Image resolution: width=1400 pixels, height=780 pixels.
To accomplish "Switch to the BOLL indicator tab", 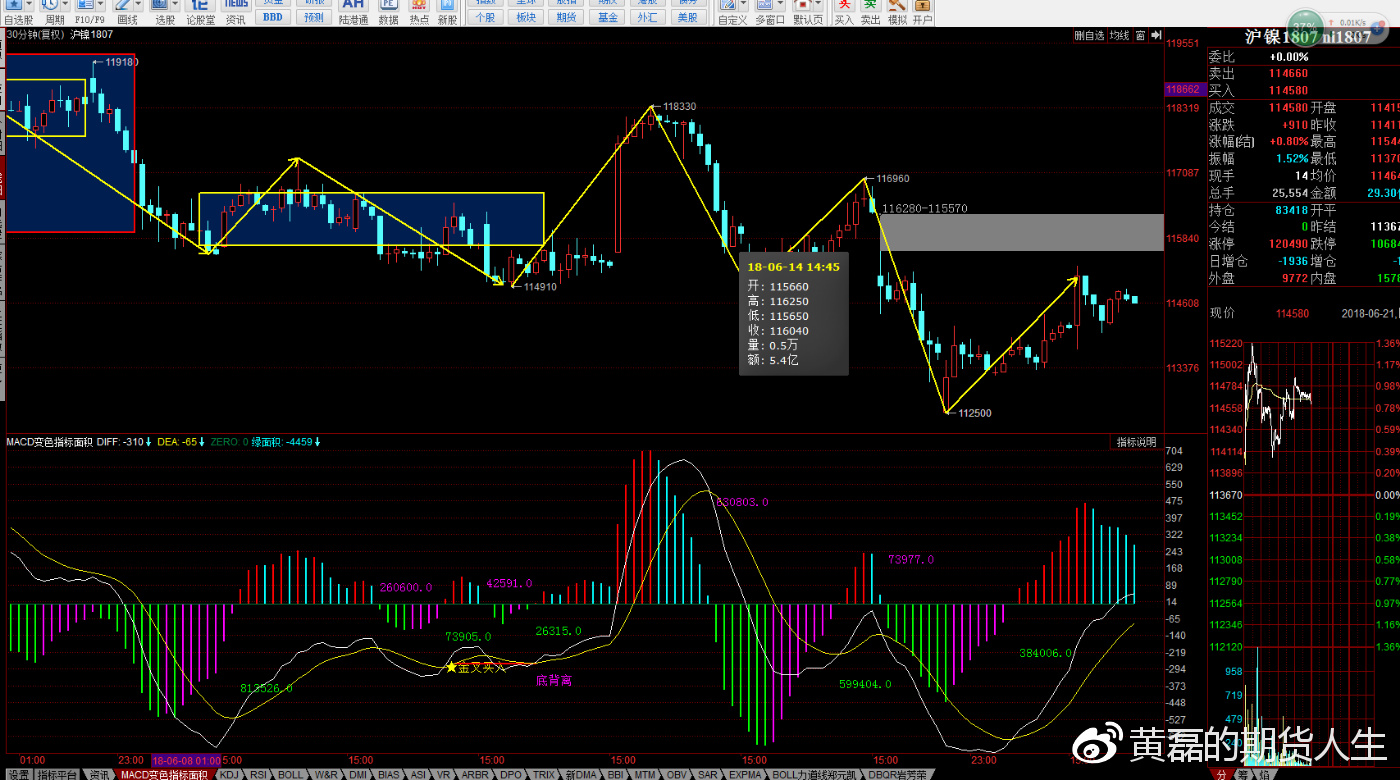I will pyautogui.click(x=291, y=774).
